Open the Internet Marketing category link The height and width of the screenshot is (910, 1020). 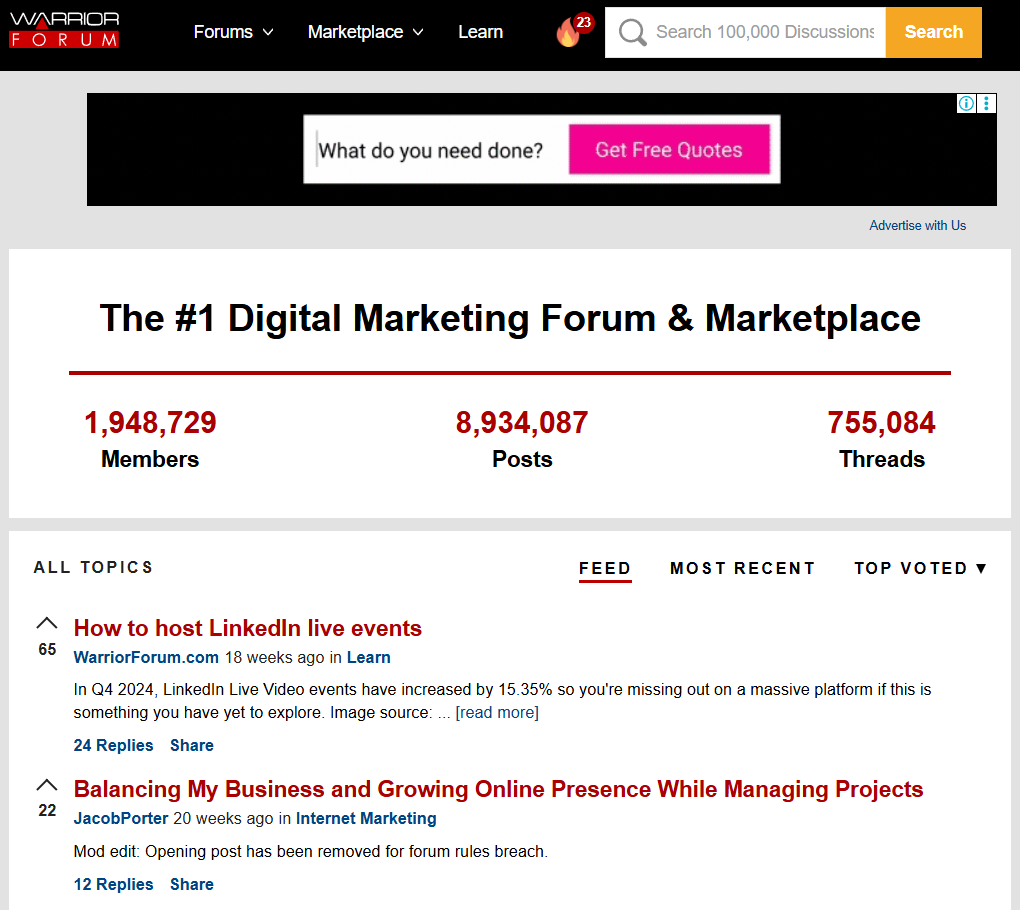click(366, 818)
